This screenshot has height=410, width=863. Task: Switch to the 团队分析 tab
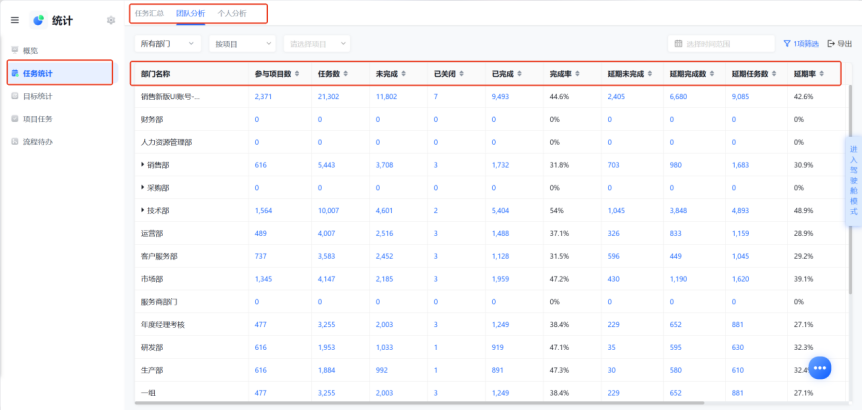pyautogui.click(x=190, y=13)
